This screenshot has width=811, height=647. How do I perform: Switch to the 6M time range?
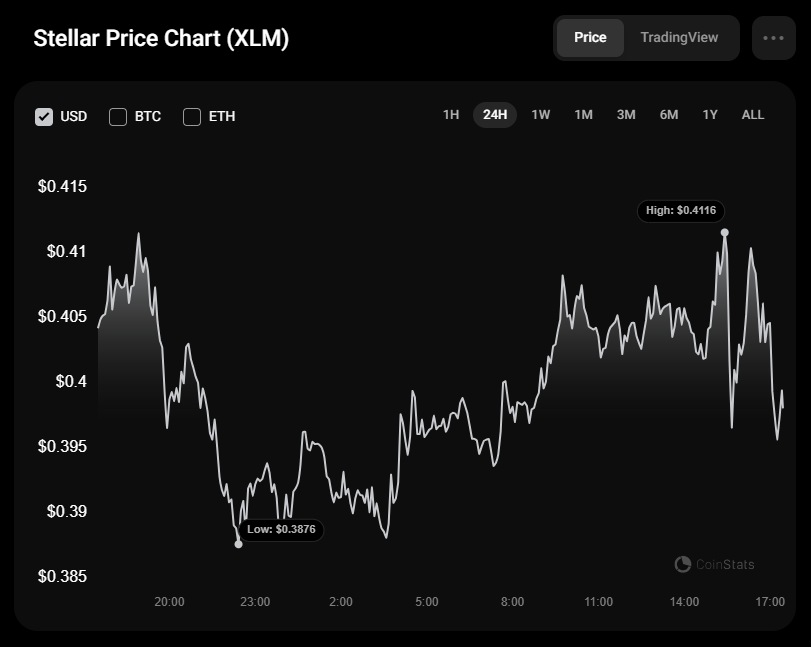[x=669, y=115]
